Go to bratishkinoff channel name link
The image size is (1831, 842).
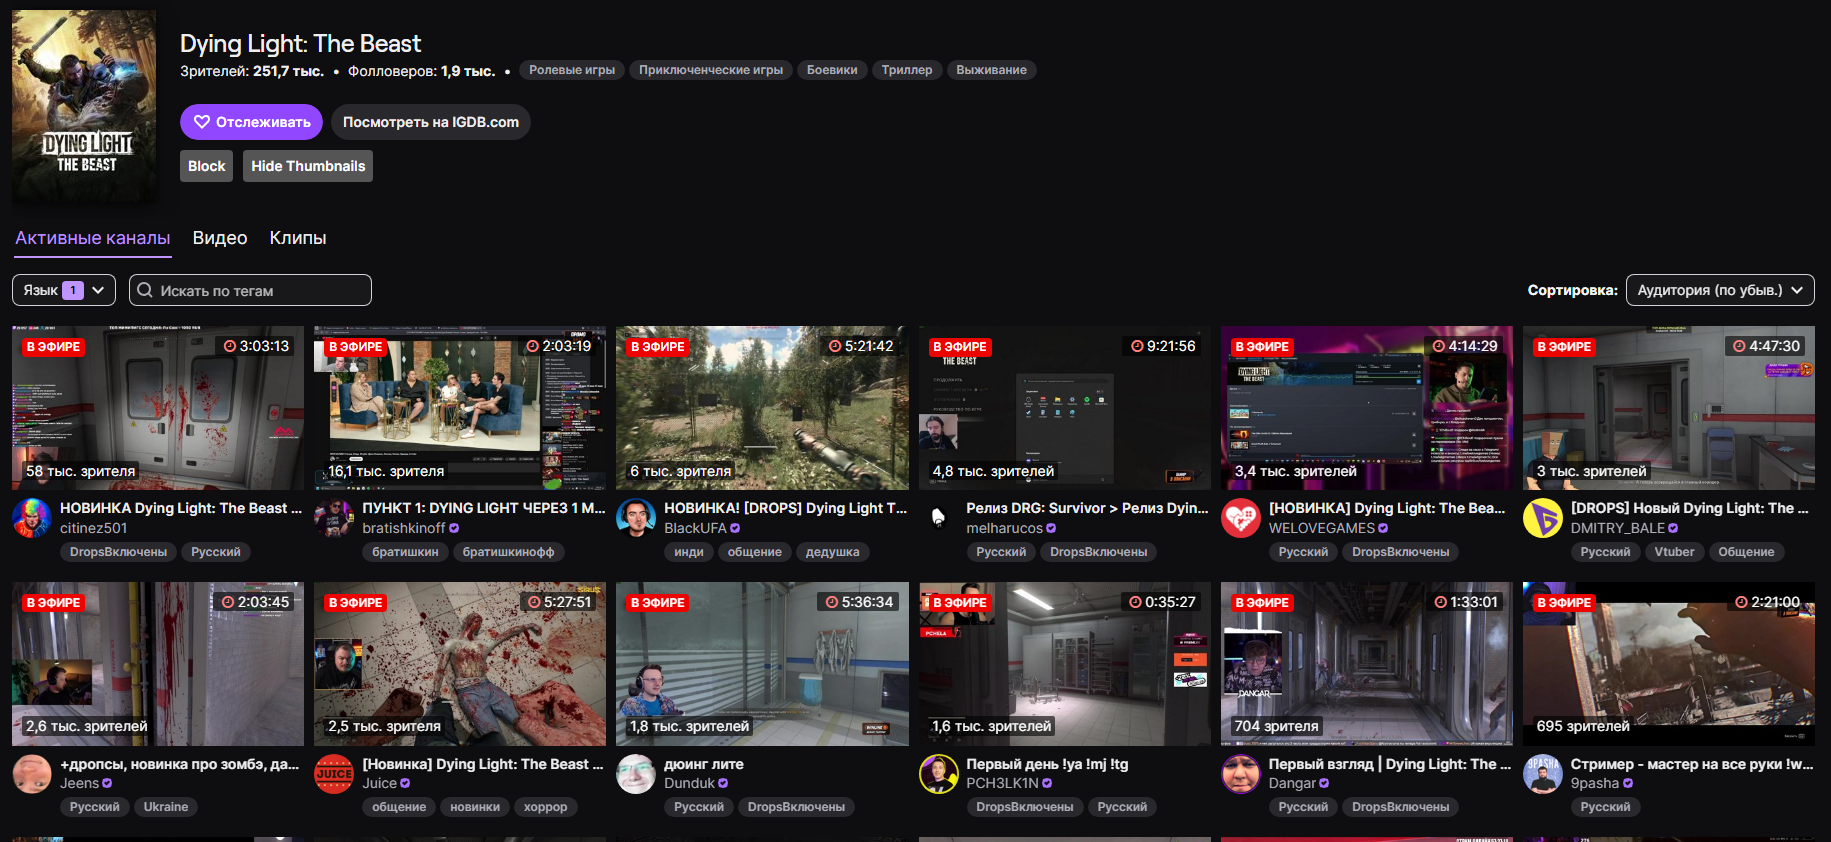(404, 528)
